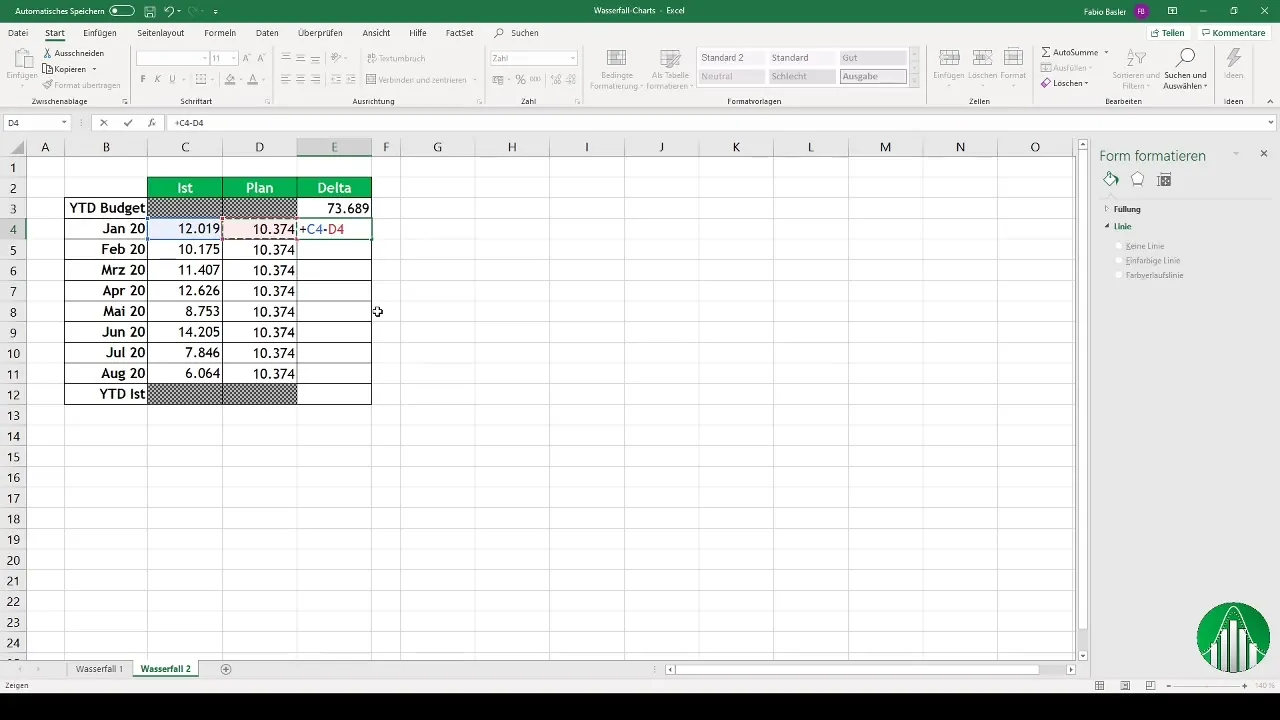Open Suchen und Auswählen magnifier
1280x720 pixels.
[x=1186, y=68]
